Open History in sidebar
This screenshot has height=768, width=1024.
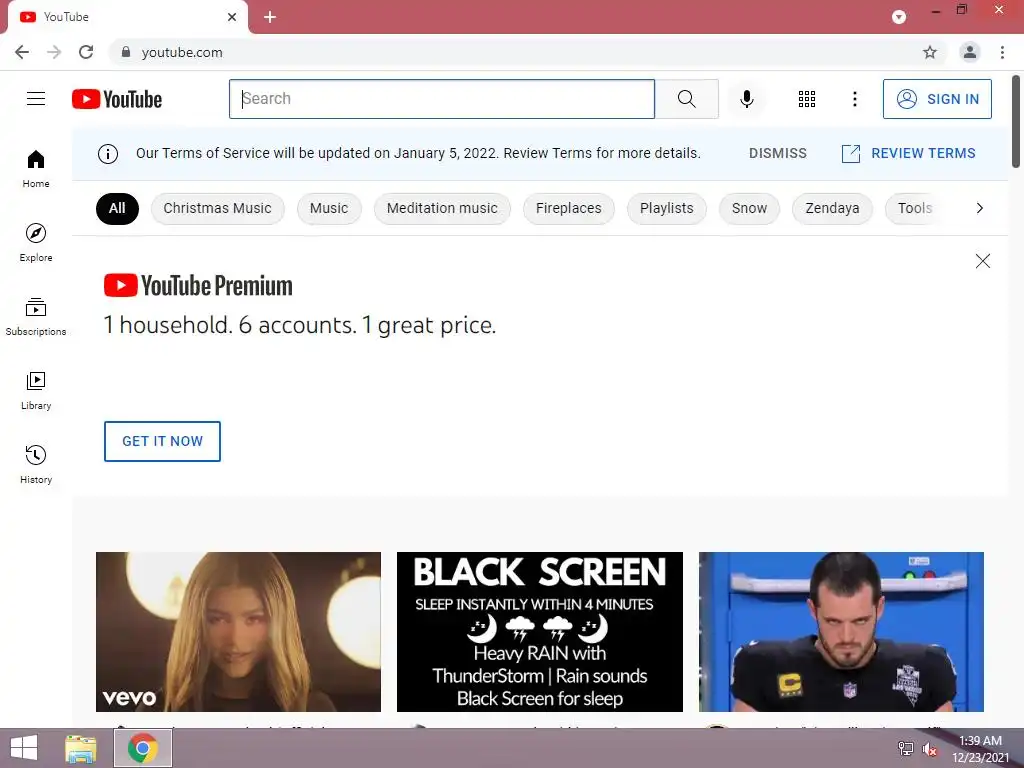[36, 464]
